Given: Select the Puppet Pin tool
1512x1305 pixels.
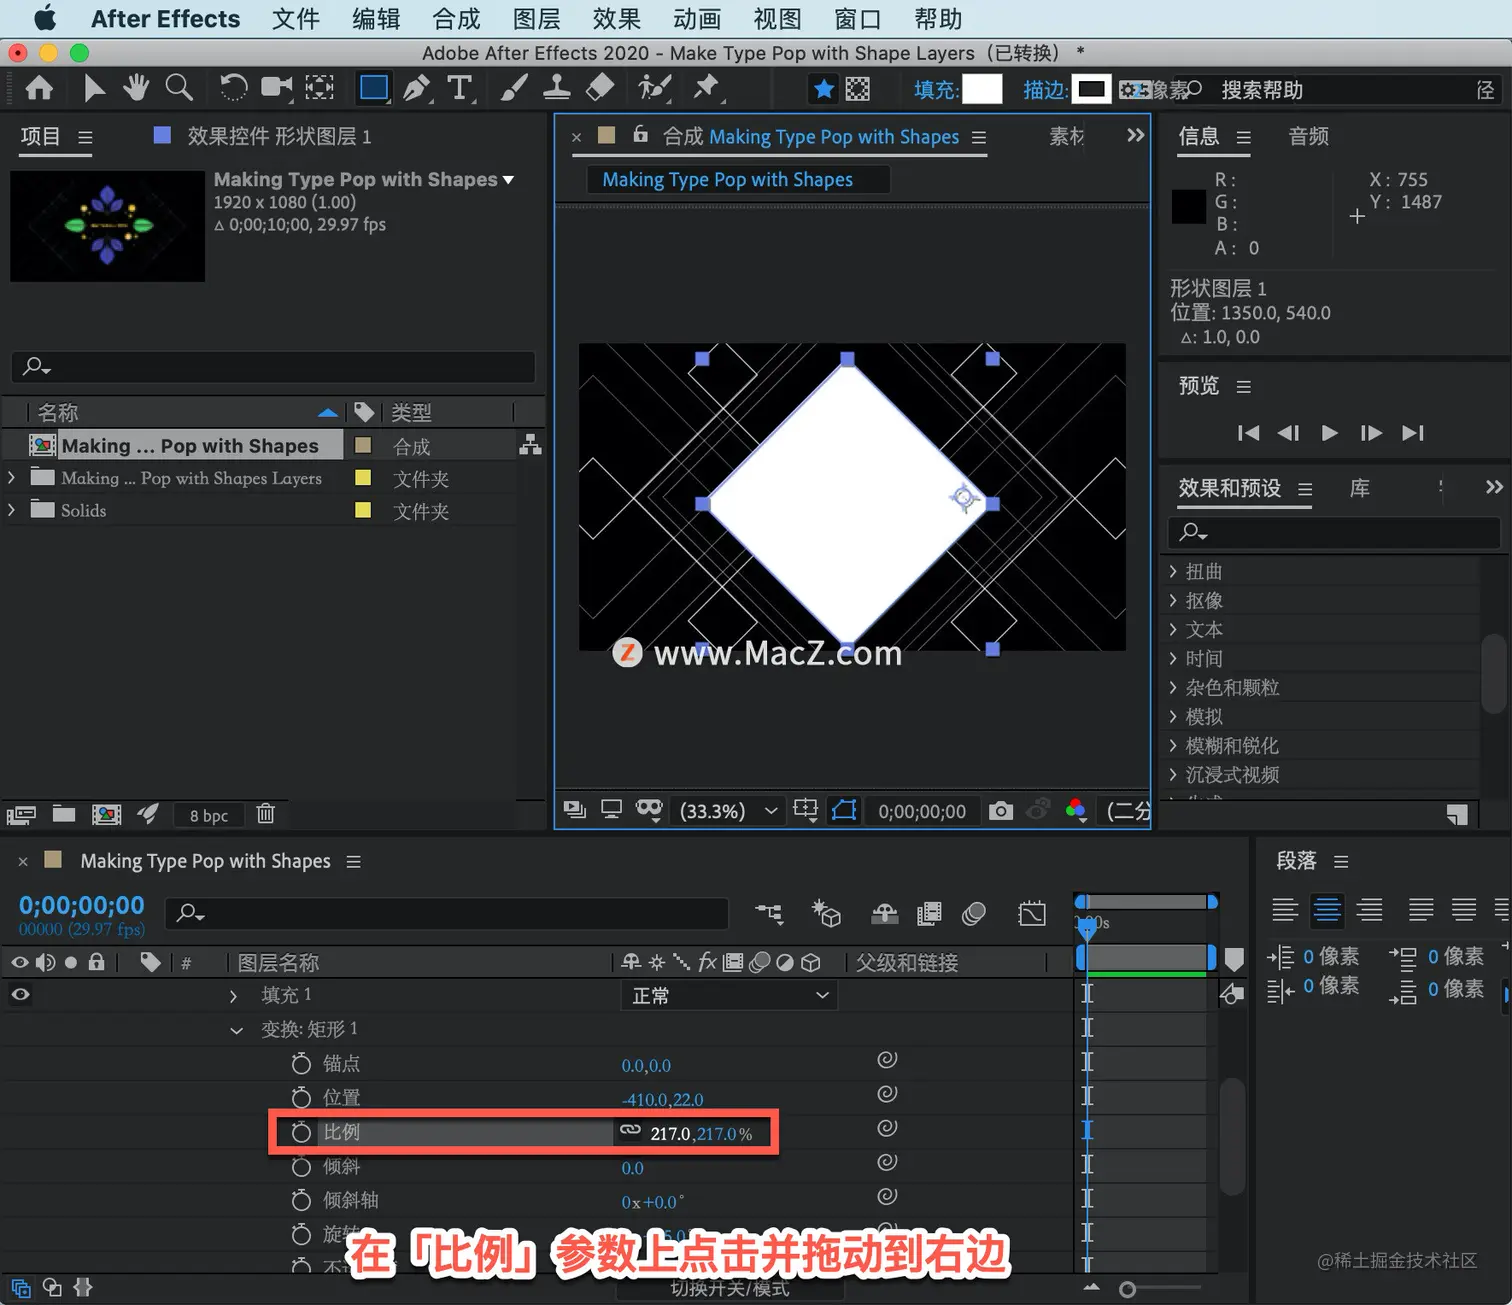Looking at the screenshot, I should (x=707, y=89).
